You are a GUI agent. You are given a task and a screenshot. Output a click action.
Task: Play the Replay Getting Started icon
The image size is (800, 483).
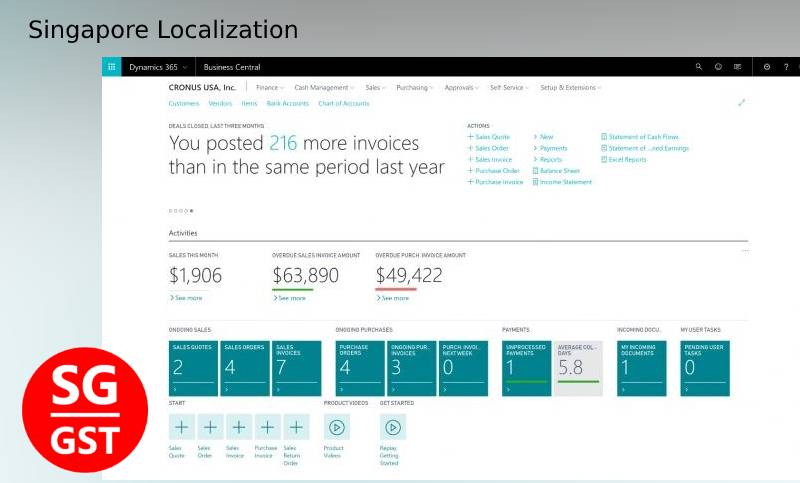[x=393, y=427]
